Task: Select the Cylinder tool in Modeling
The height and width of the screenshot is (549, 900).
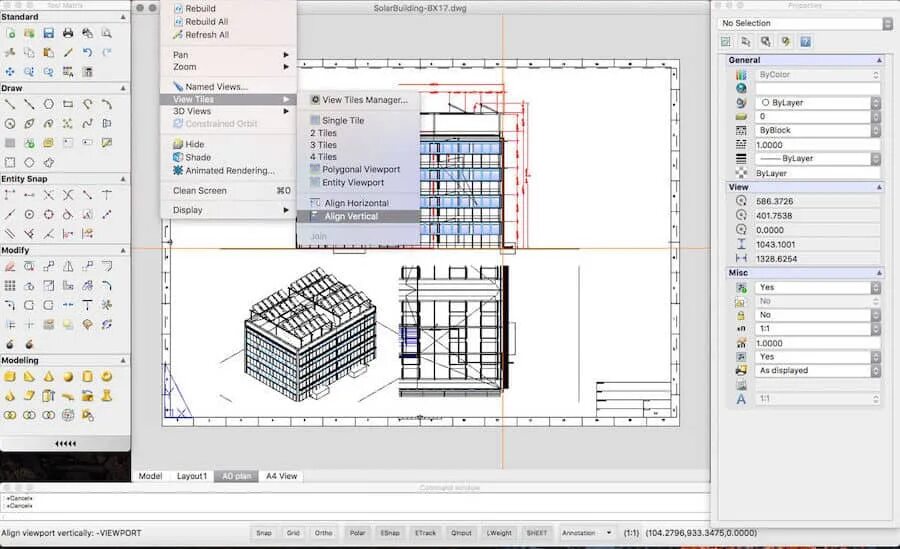Action: (x=87, y=377)
